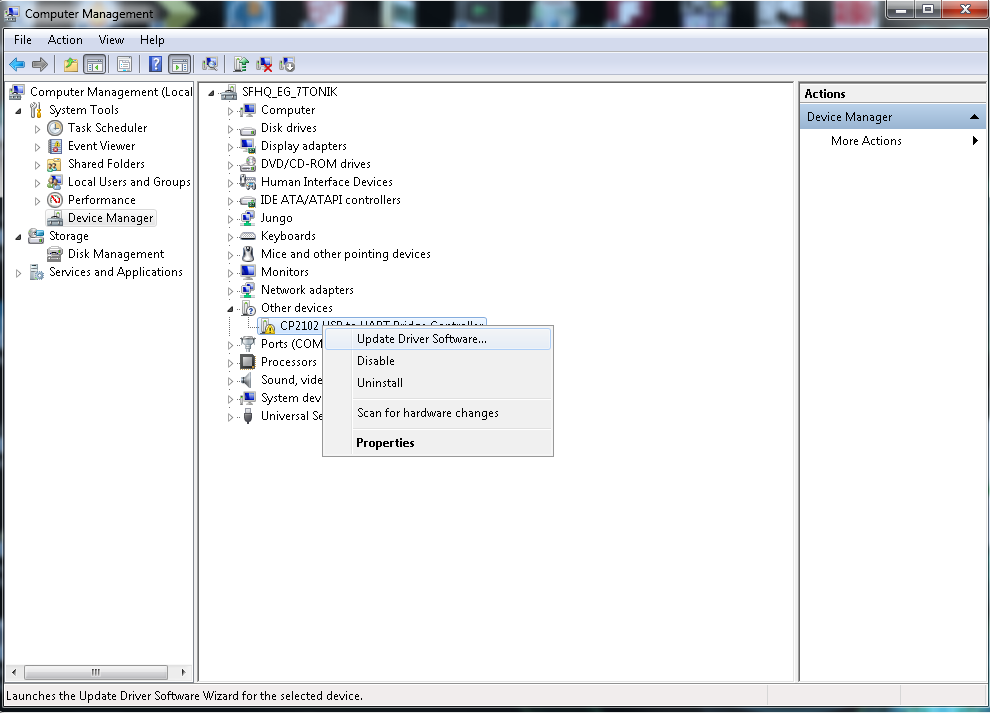
Task: Expand the Ports (COM) category arrow
Action: tap(230, 345)
